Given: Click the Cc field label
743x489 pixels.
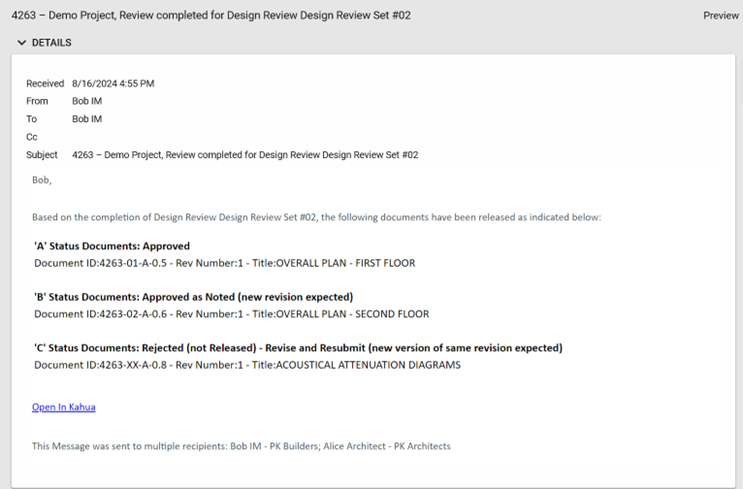Looking at the screenshot, I should (32, 137).
